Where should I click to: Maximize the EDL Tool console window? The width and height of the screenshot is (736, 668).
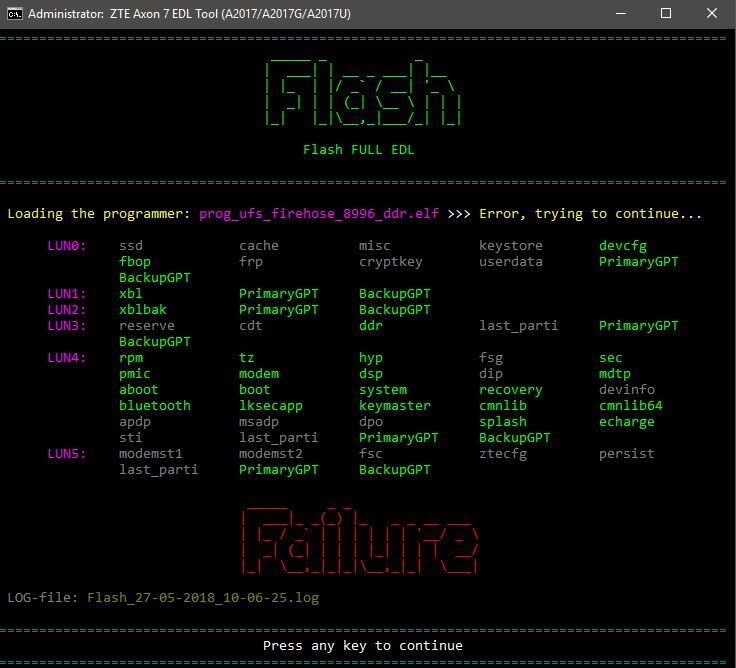pos(666,14)
